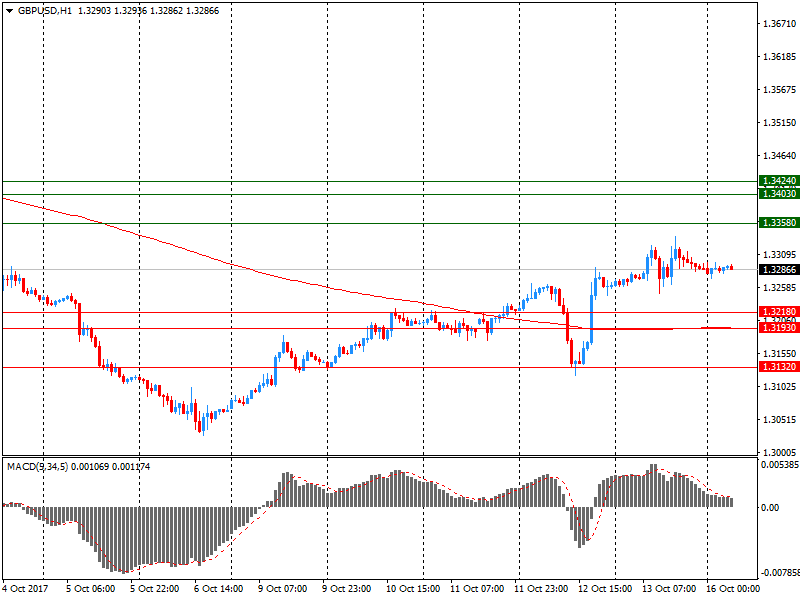Click the 1.35675 price scale label

(x=779, y=90)
